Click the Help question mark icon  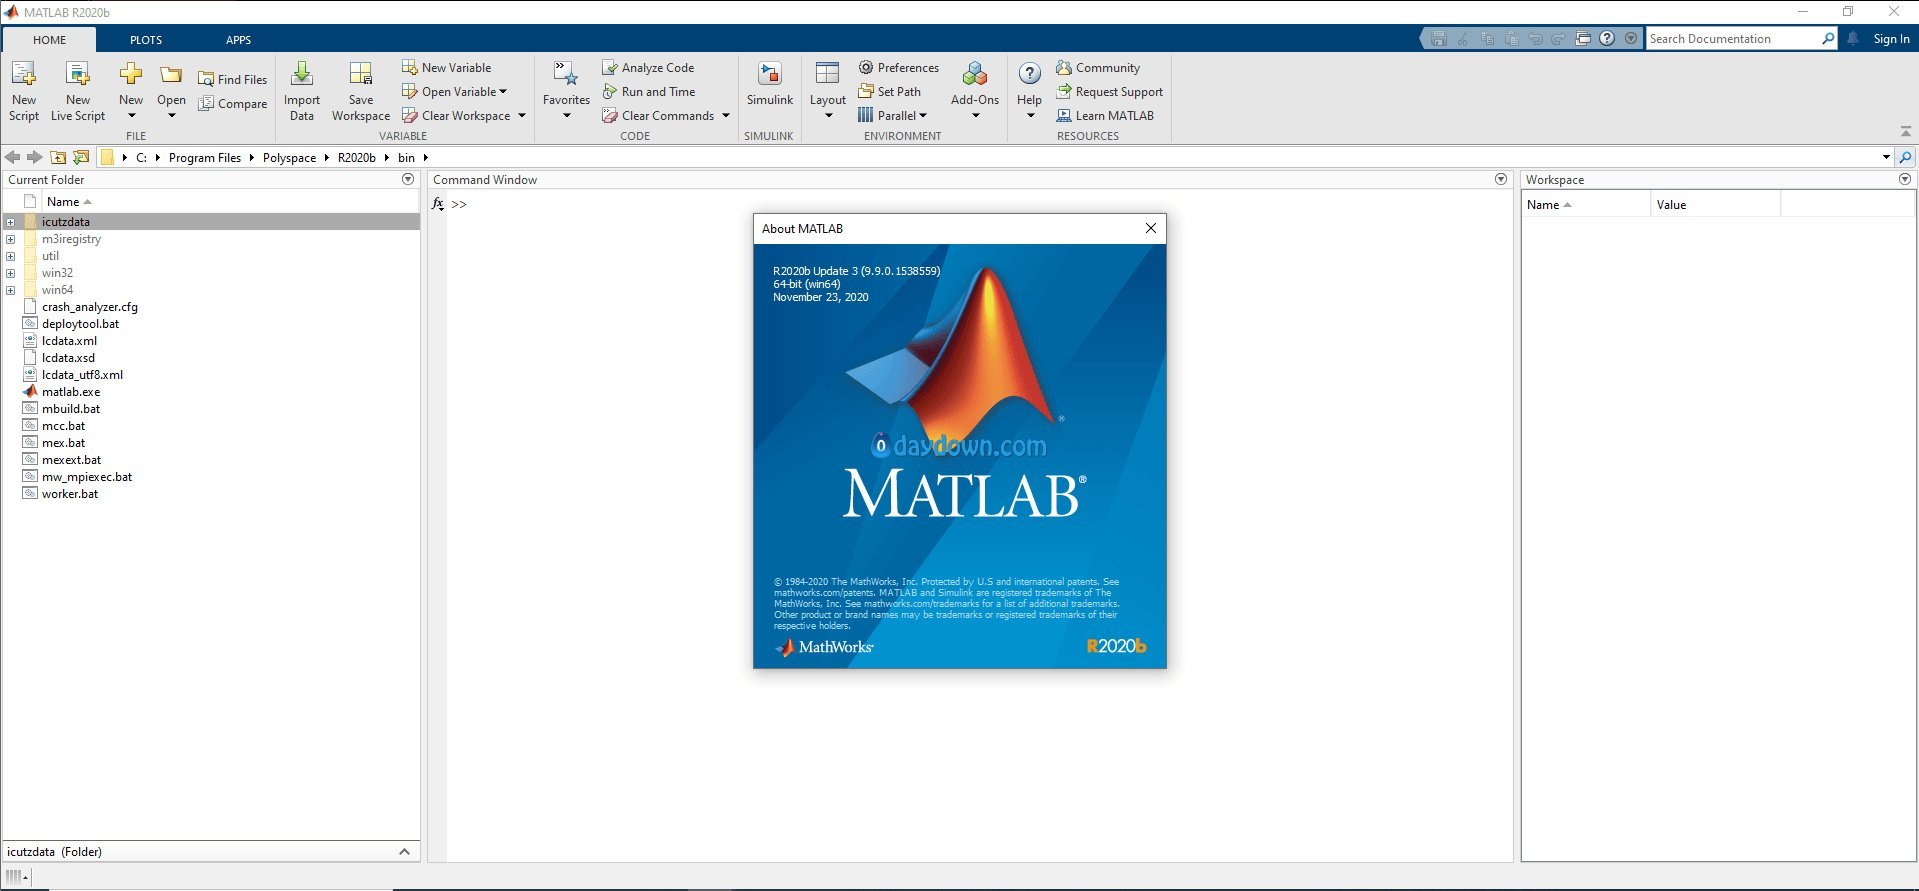pos(1029,73)
